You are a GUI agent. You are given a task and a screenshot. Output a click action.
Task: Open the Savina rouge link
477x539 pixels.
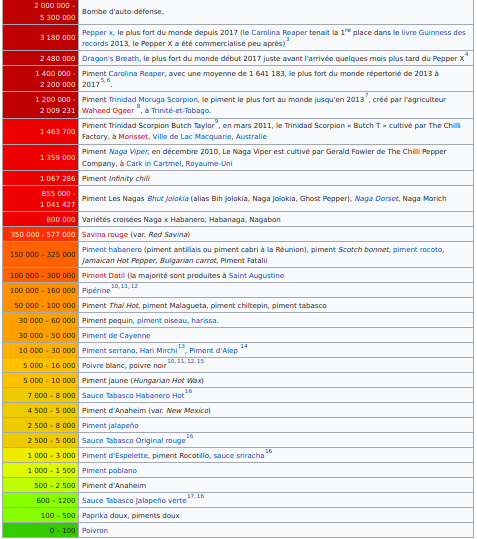click(x=105, y=235)
